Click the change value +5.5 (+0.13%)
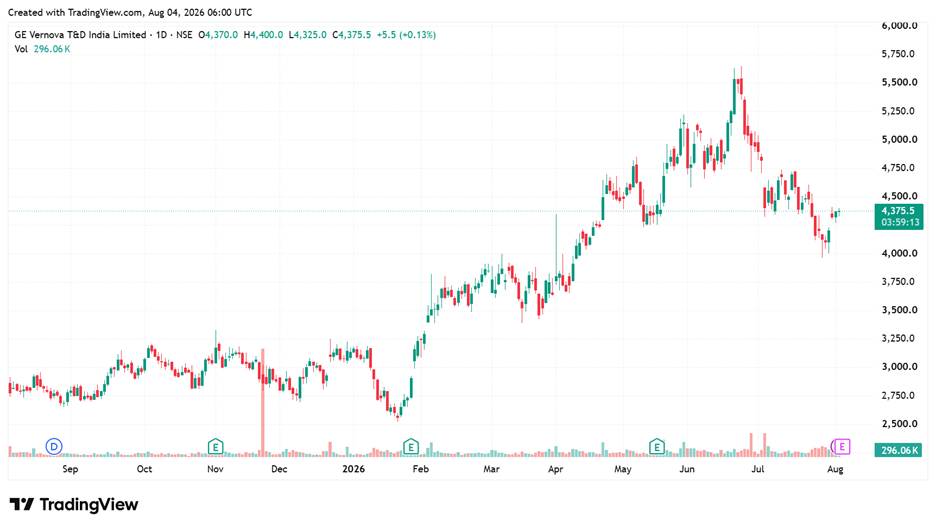 click(406, 35)
